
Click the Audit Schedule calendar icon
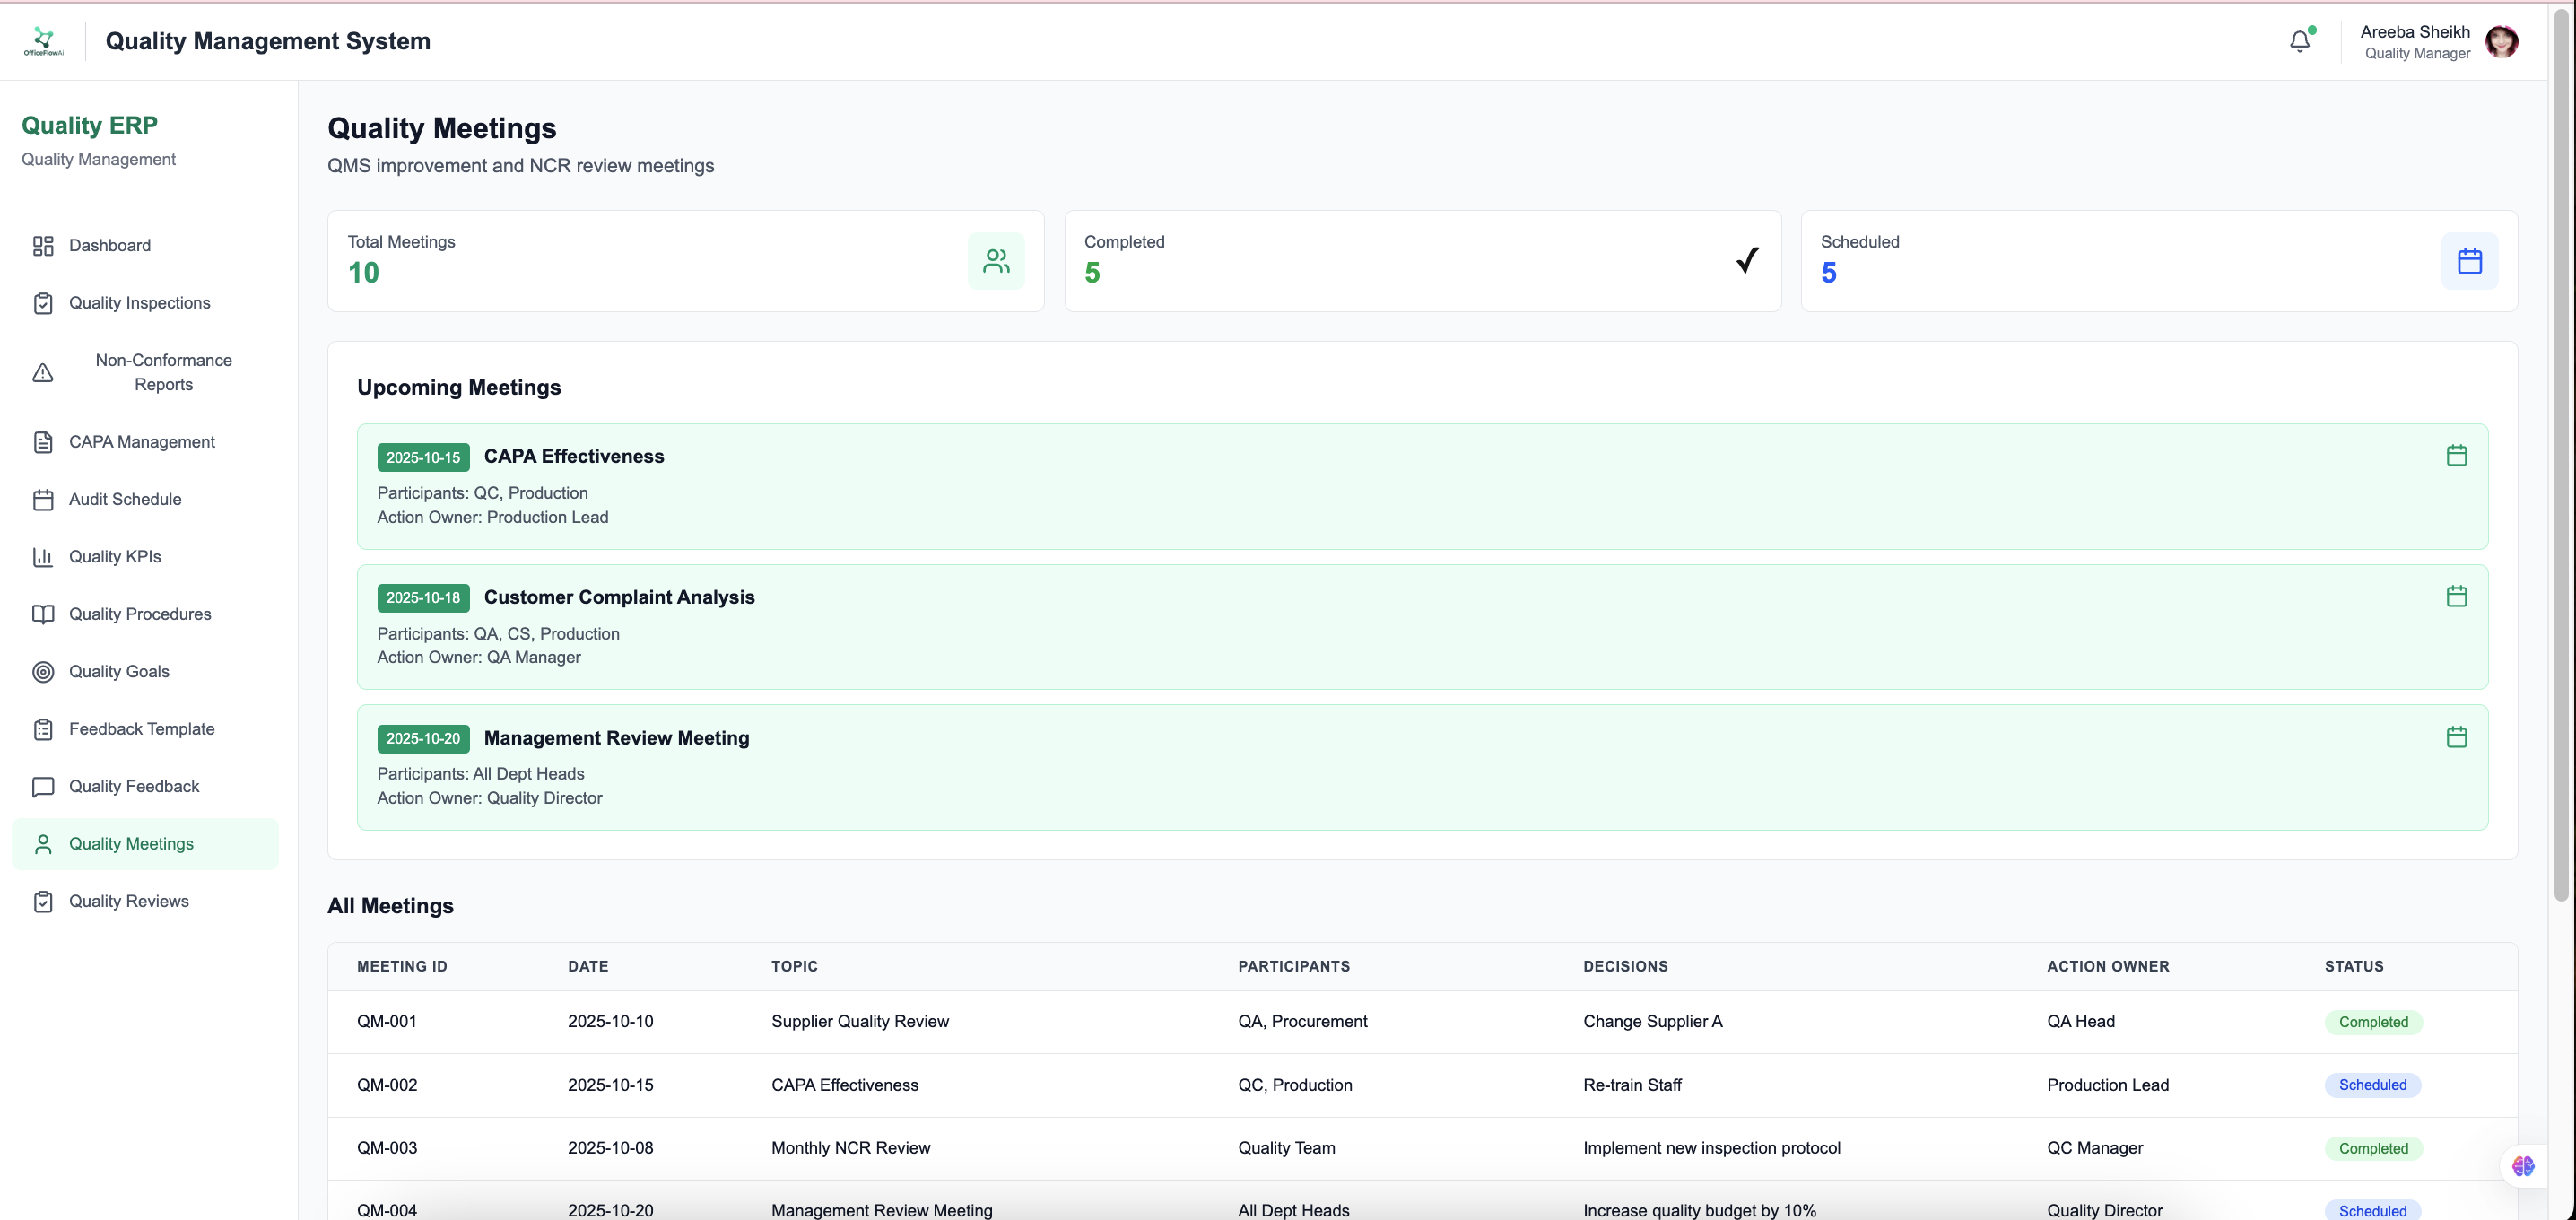[43, 500]
